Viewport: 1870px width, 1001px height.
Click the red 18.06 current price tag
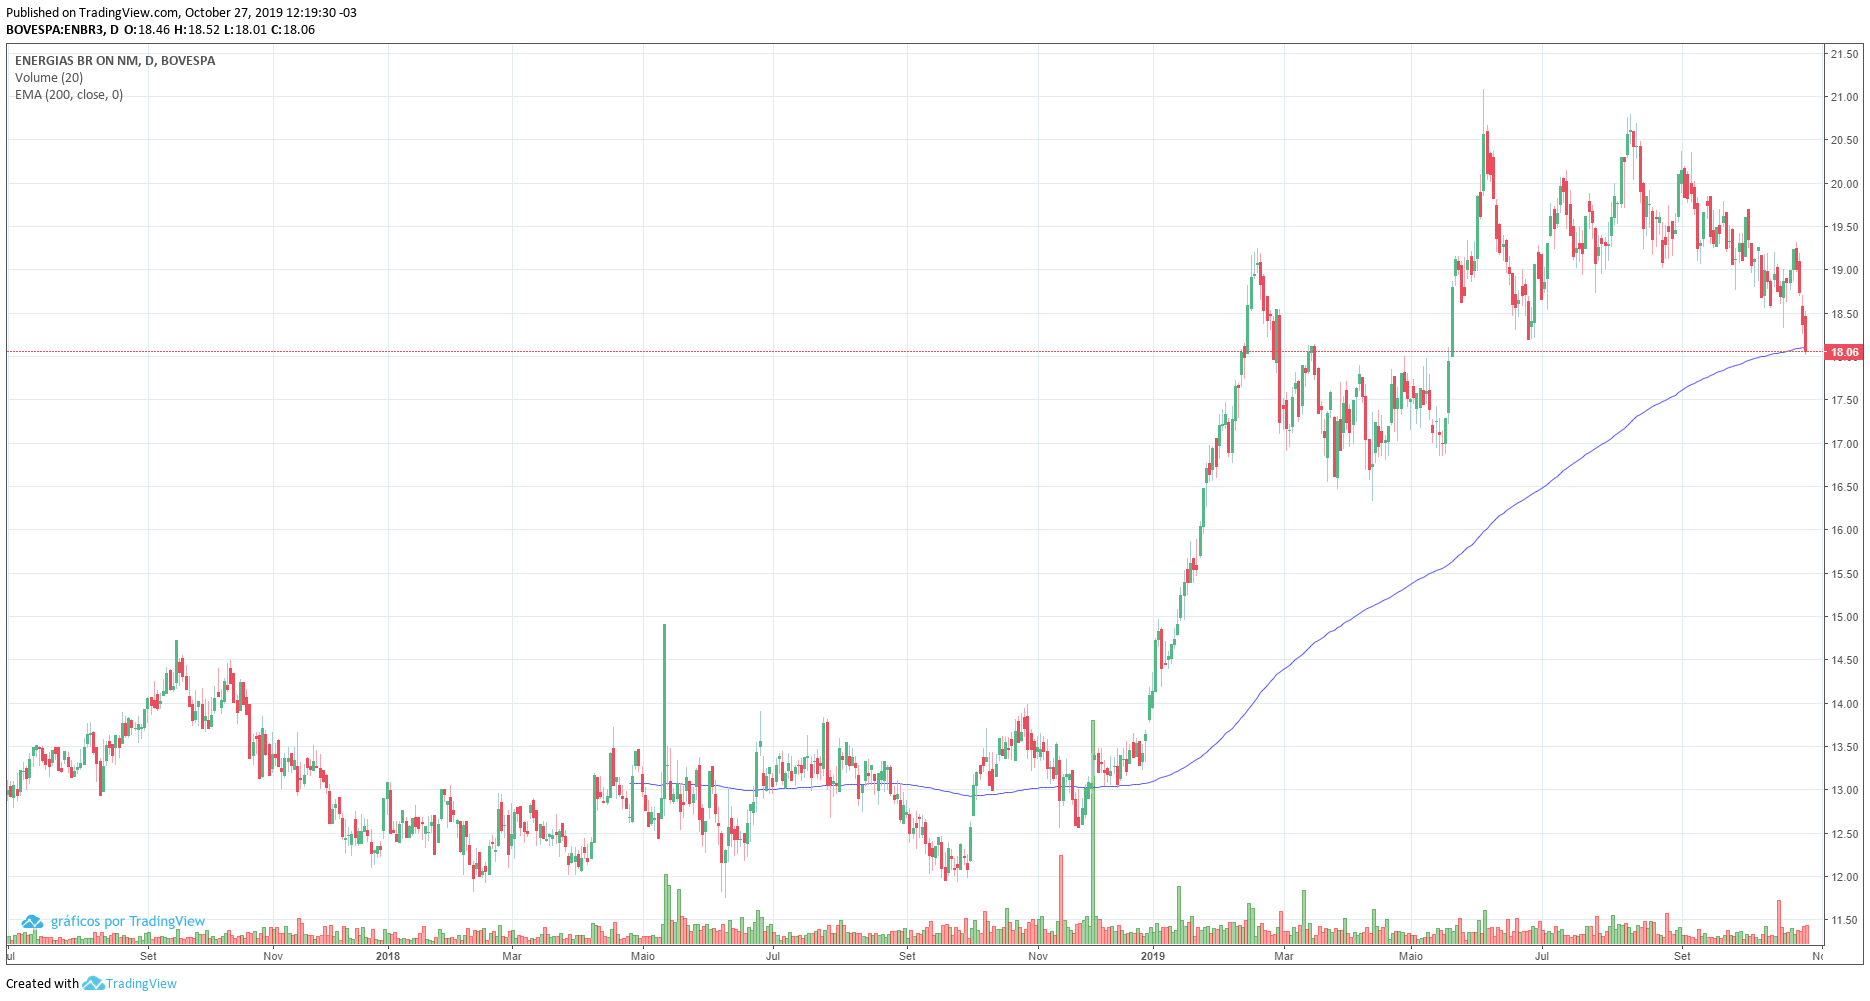pos(1843,352)
